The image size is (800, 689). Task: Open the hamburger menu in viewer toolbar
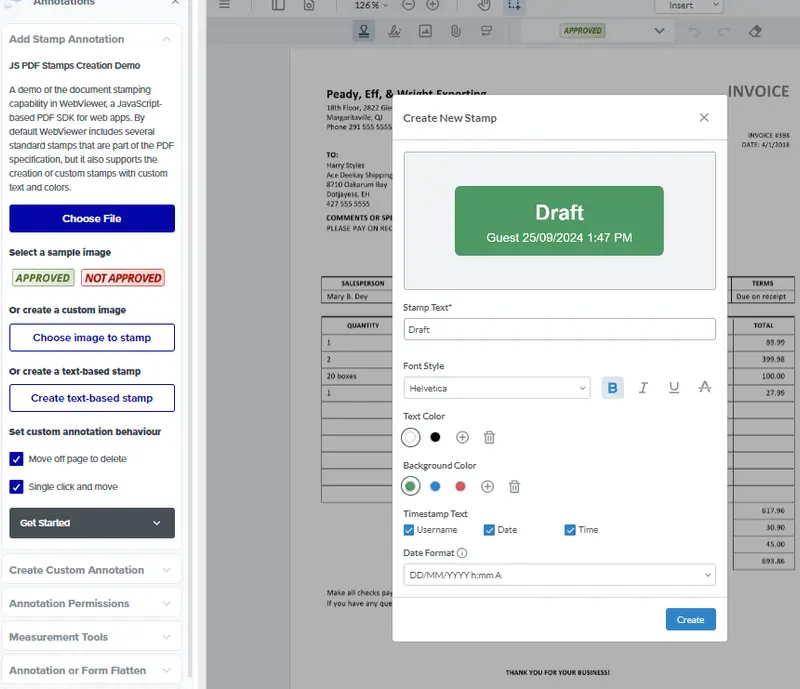tap(224, 5)
